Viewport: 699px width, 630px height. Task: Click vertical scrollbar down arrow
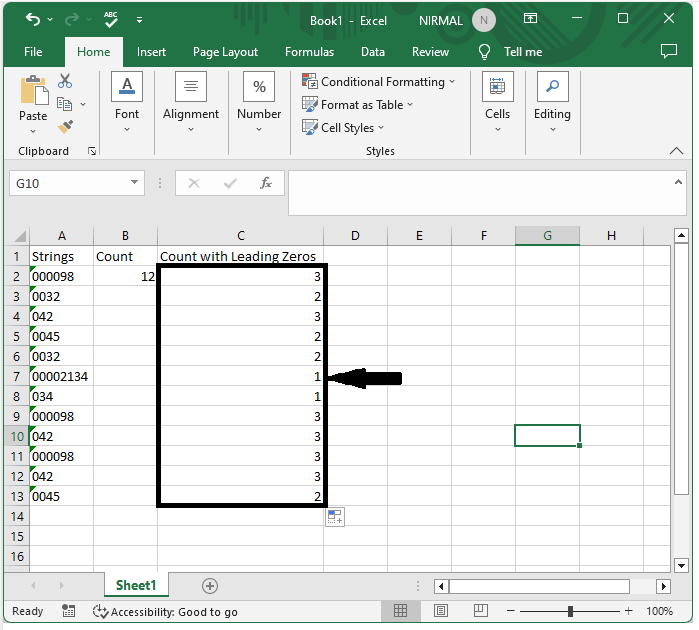tap(681, 566)
